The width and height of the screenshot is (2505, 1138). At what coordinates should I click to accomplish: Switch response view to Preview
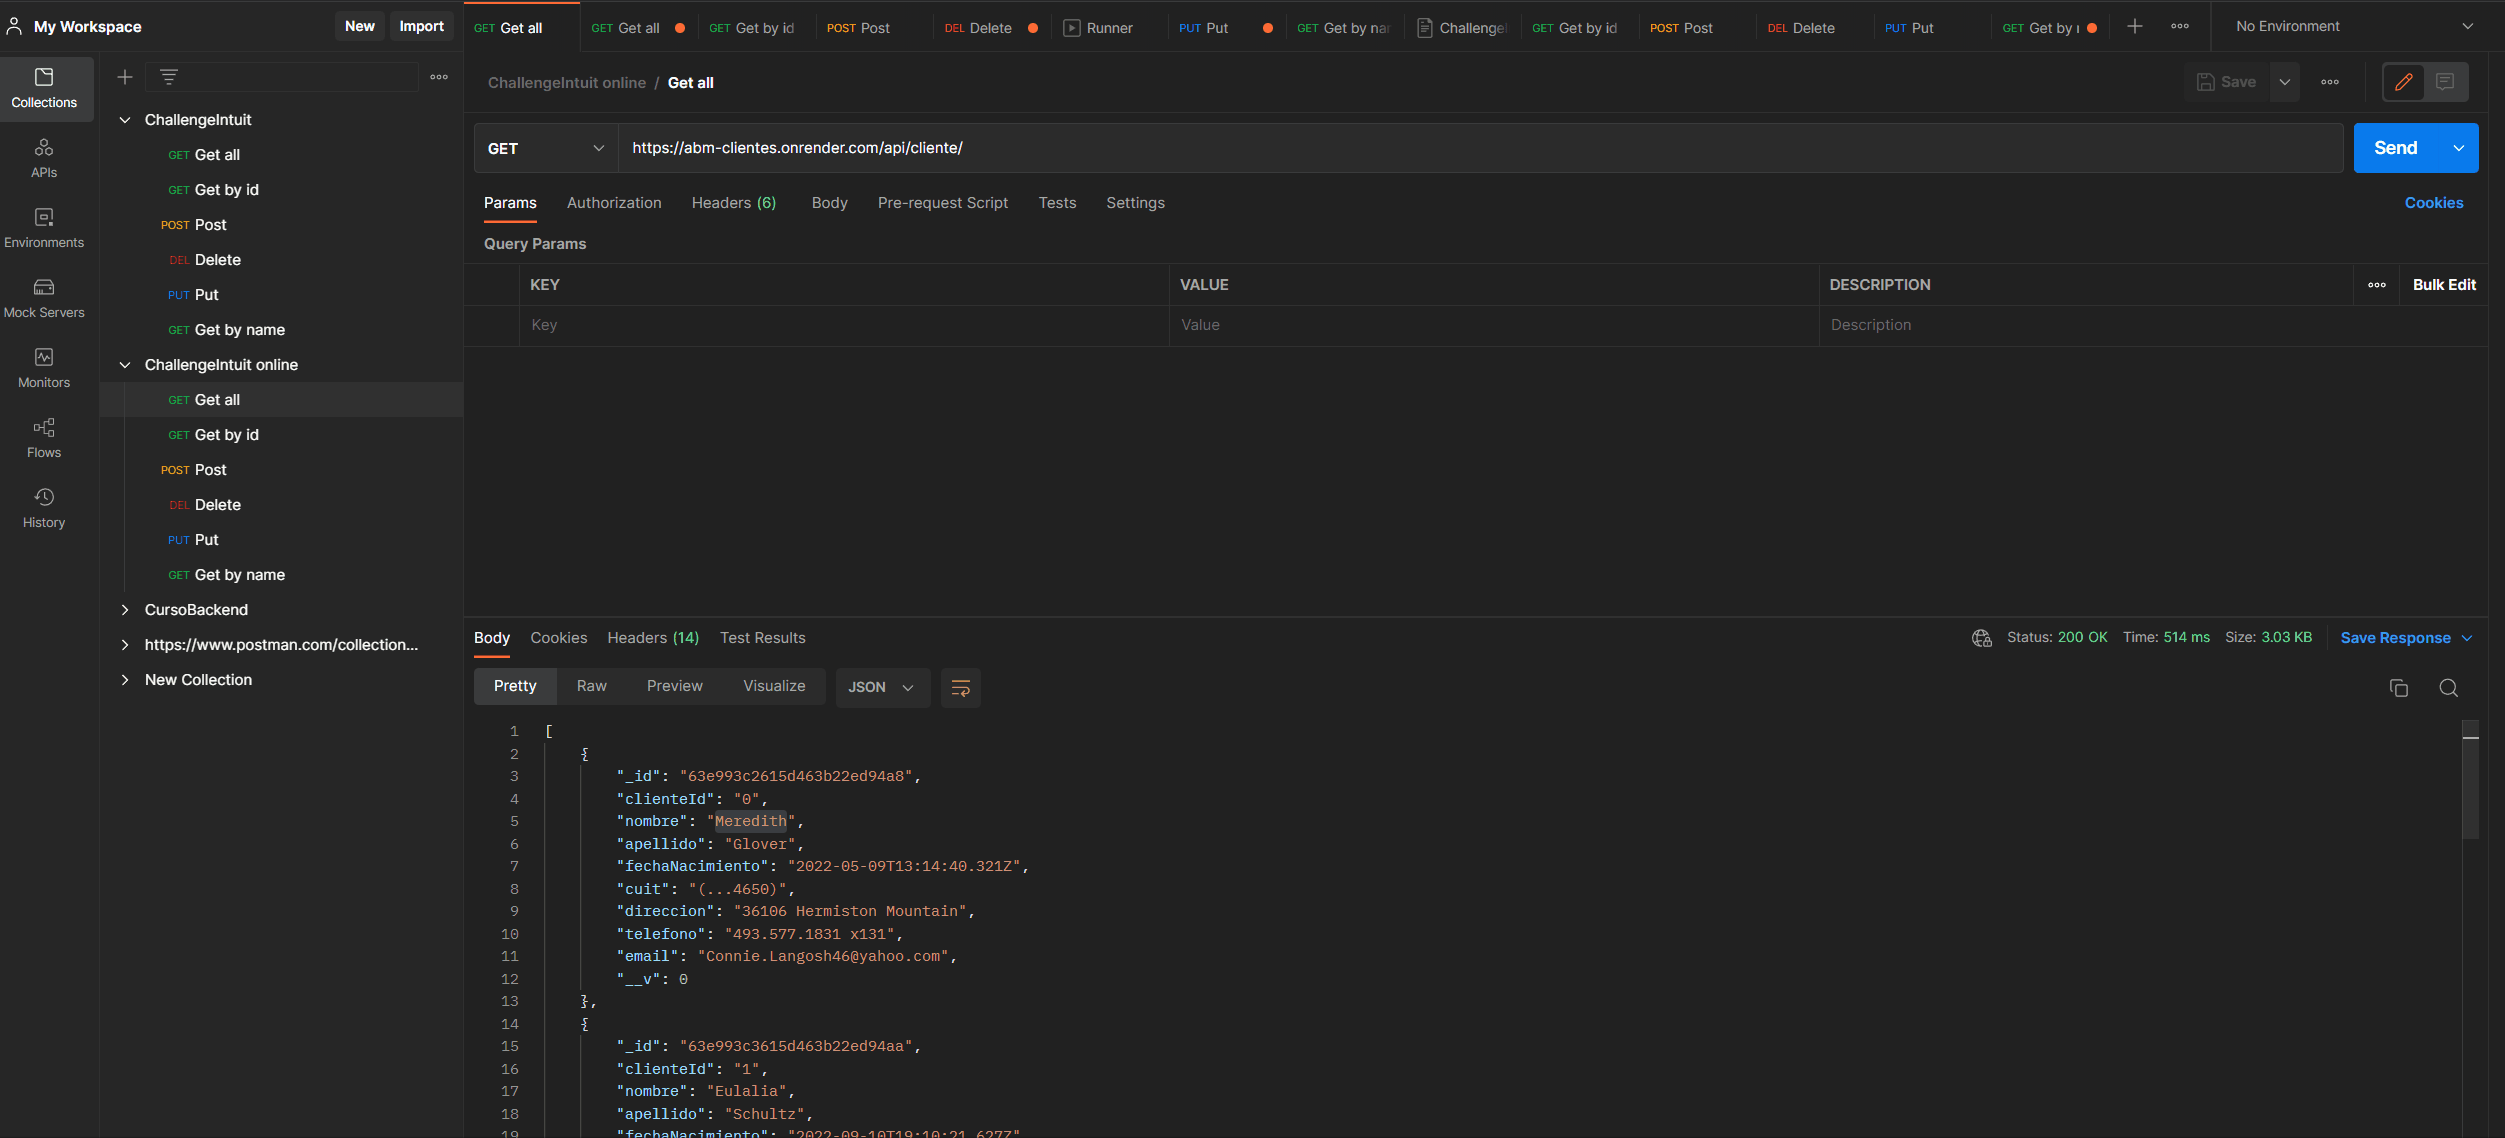coord(674,686)
